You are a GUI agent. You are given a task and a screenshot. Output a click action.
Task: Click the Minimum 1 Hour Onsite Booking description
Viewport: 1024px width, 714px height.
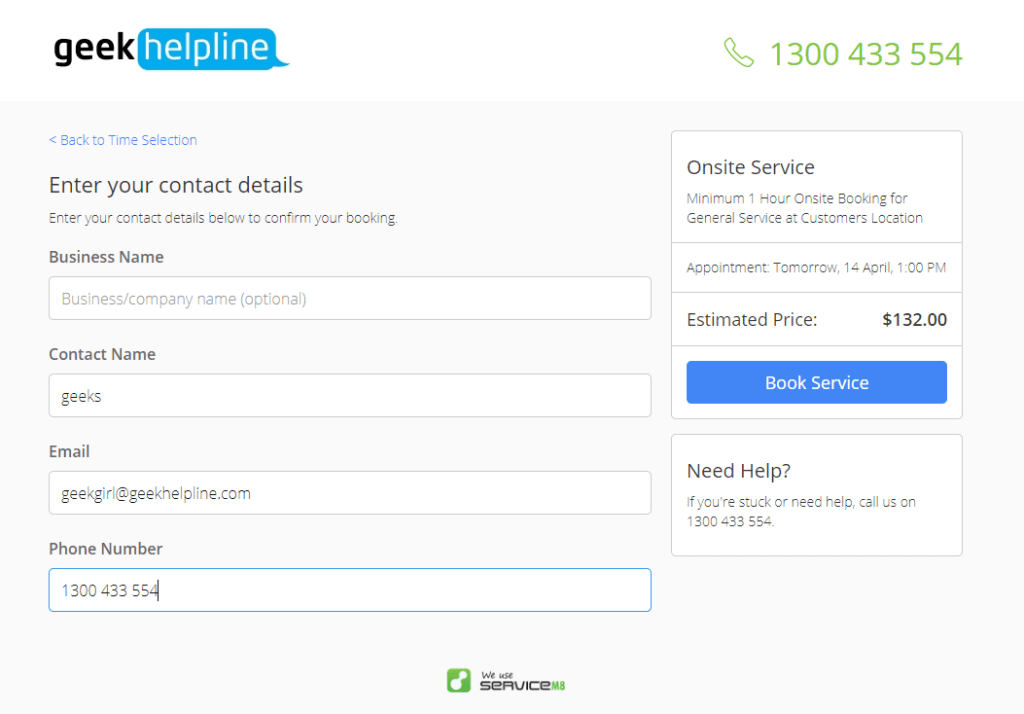[x=805, y=208]
